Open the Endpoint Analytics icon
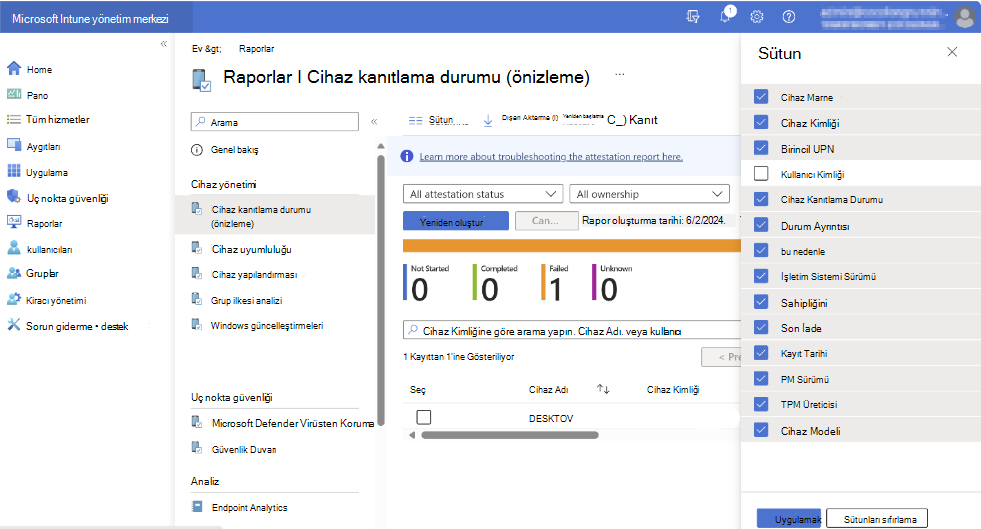 click(x=197, y=506)
